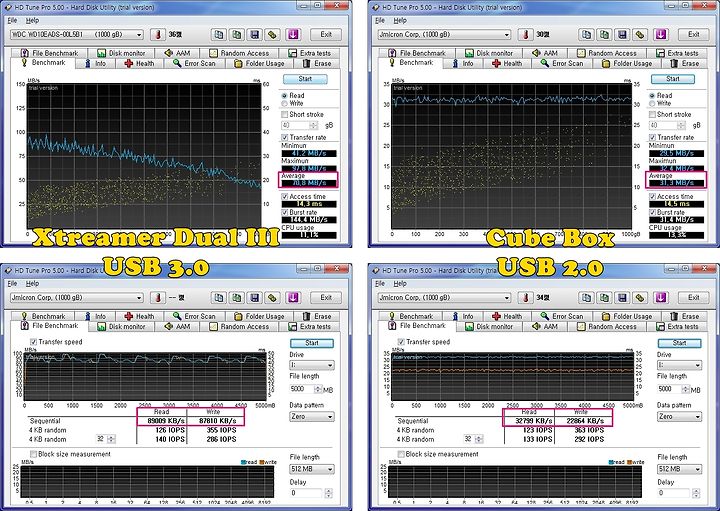Image resolution: width=720 pixels, height=511 pixels.
Task: Copy screenshot icon in Cube Box Benchmark window
Action: [604, 35]
